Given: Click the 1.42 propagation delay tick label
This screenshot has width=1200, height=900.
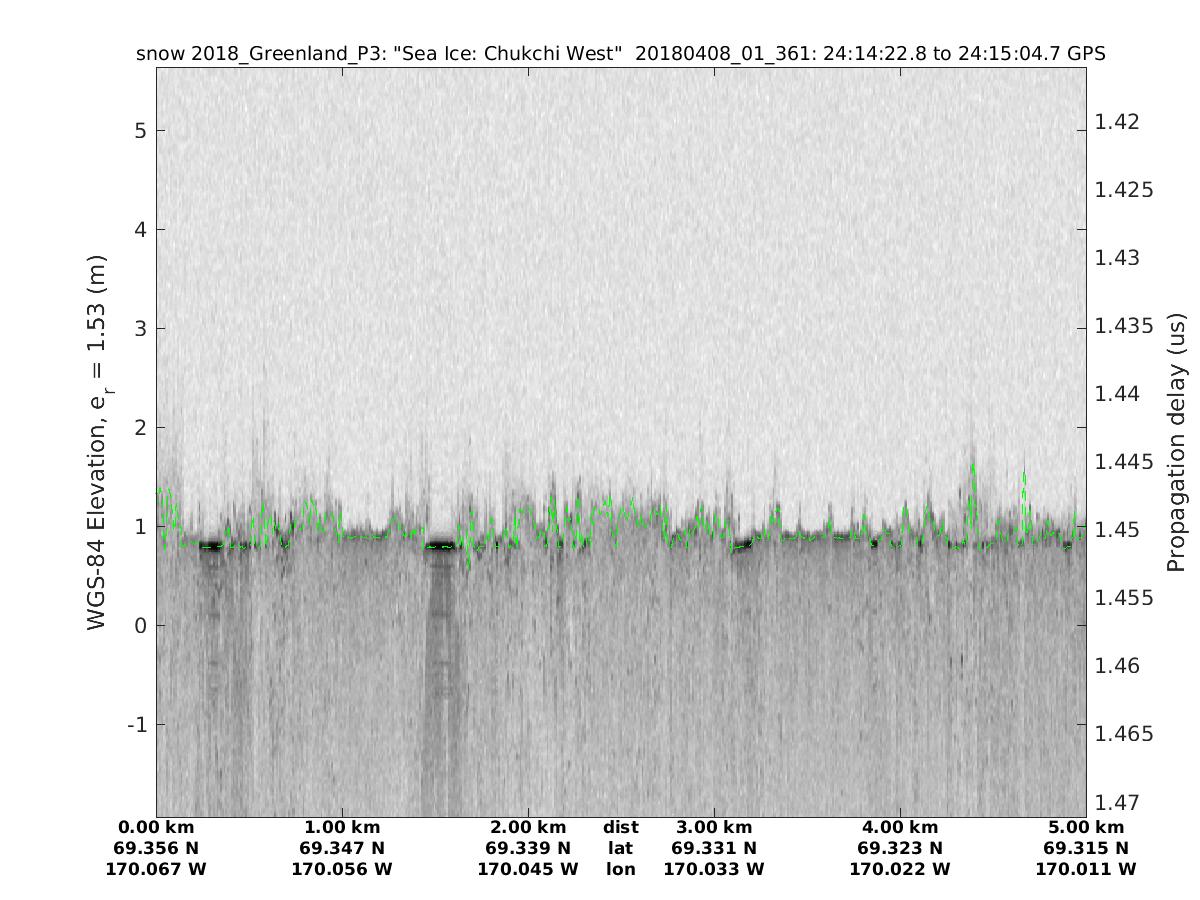Looking at the screenshot, I should pos(1117,122).
